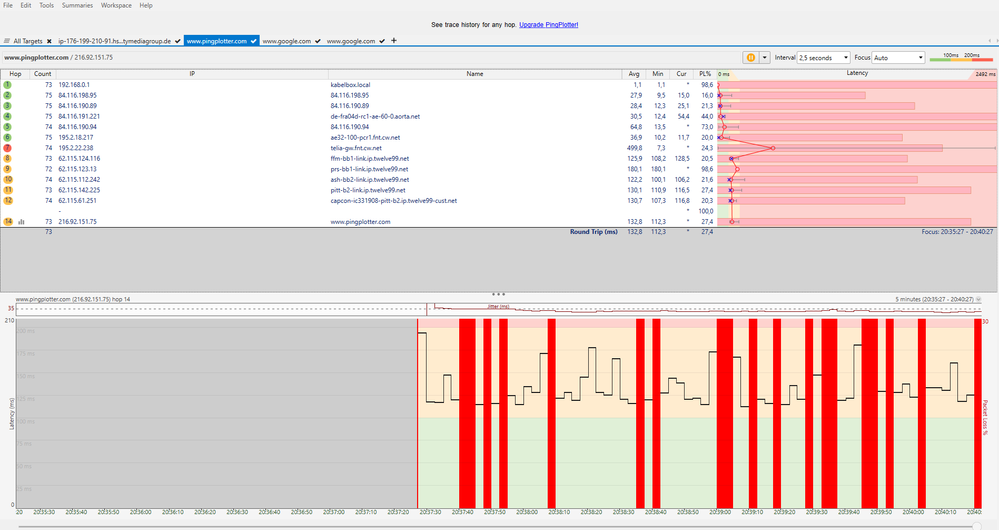Image resolution: width=999 pixels, height=530 pixels.
Task: Select the prs-bb1-link.ip.twelve99.net name cell
Action: click(370, 169)
